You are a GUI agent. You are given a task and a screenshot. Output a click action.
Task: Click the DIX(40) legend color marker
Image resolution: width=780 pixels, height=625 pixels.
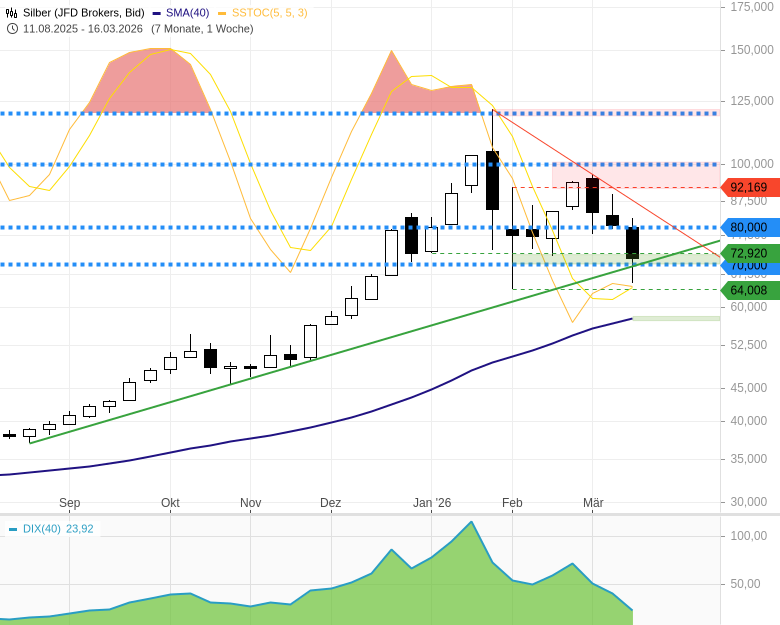13,529
